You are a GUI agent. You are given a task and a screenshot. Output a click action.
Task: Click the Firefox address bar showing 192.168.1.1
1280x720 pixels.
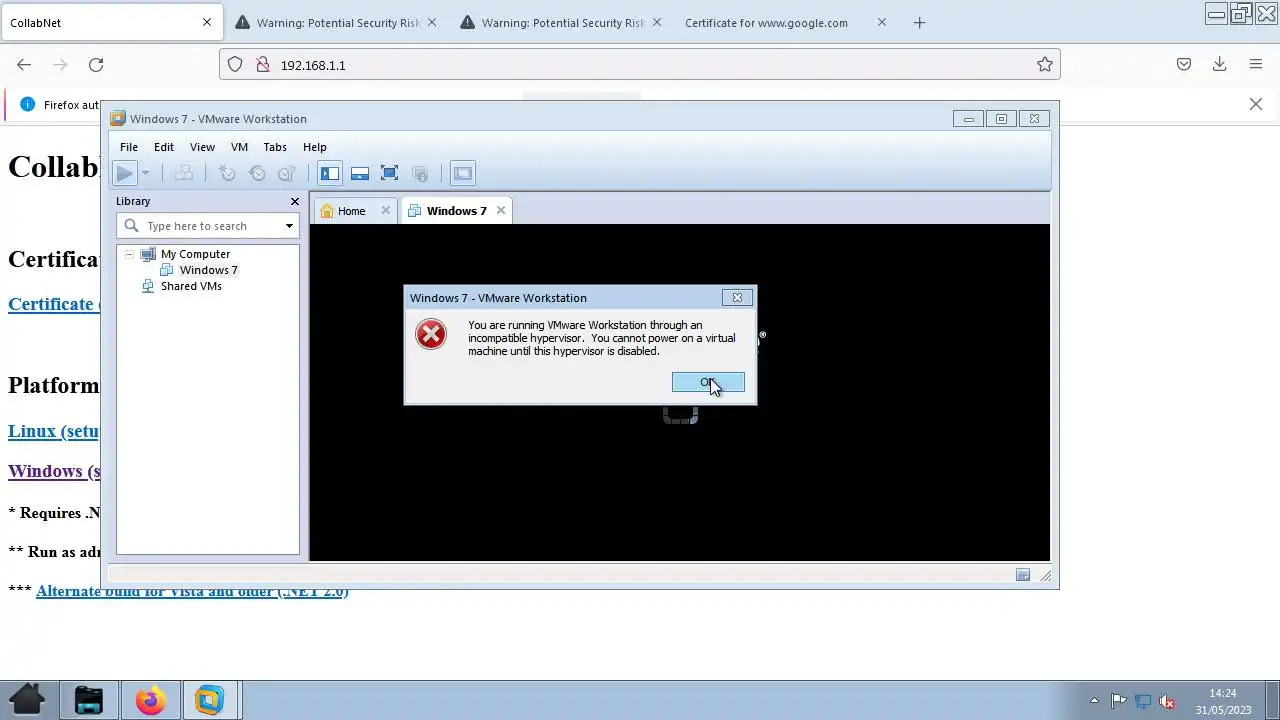(x=640, y=65)
